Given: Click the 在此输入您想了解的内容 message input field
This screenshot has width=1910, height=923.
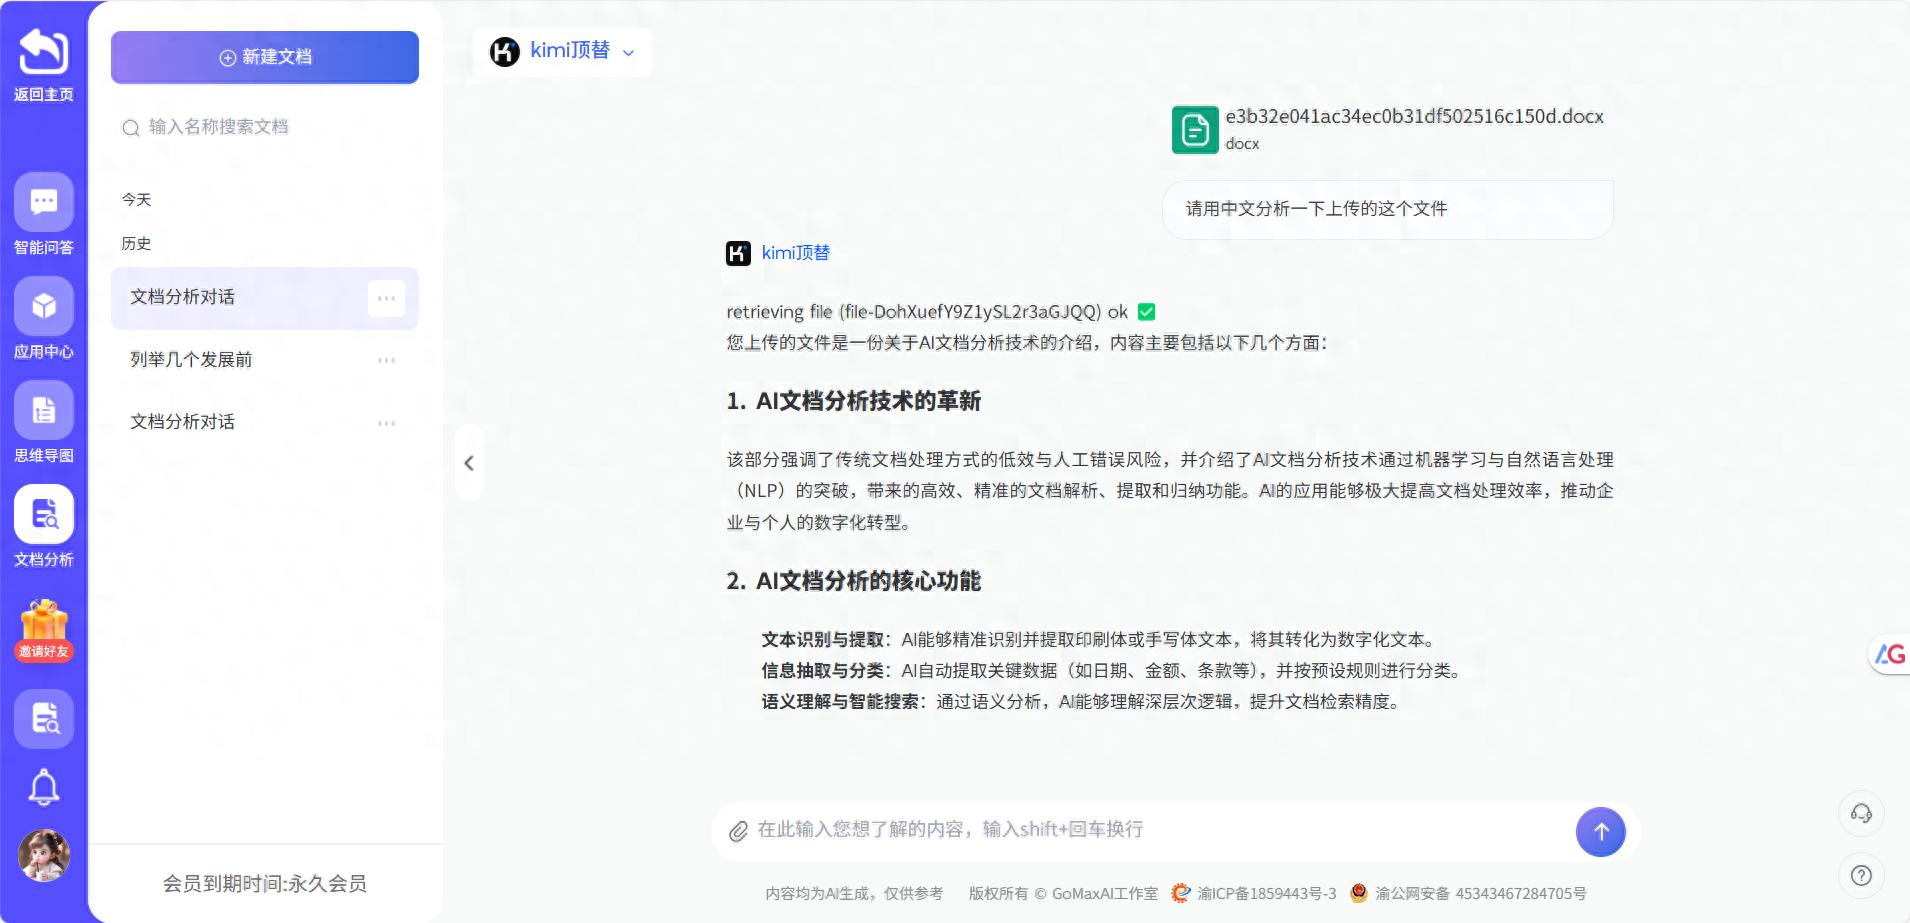Looking at the screenshot, I should [x=1160, y=830].
